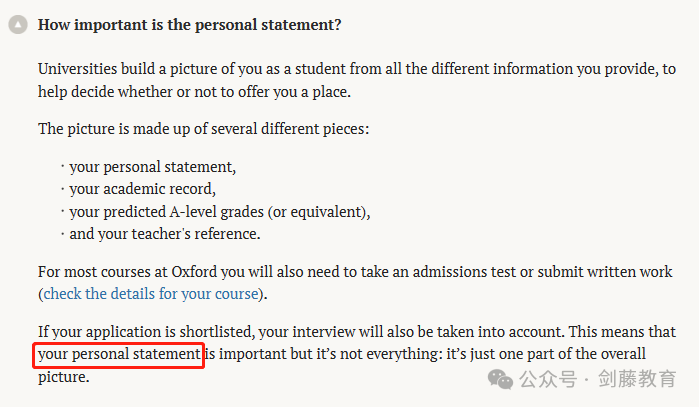Click the sentence starting 'Universities build a picture'
The width and height of the screenshot is (699, 407).
tap(357, 69)
